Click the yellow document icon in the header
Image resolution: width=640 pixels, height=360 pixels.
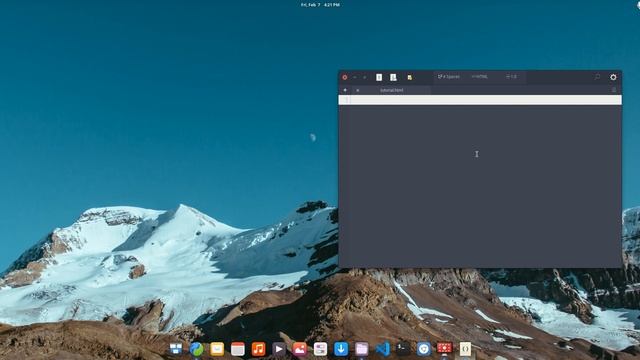point(409,77)
